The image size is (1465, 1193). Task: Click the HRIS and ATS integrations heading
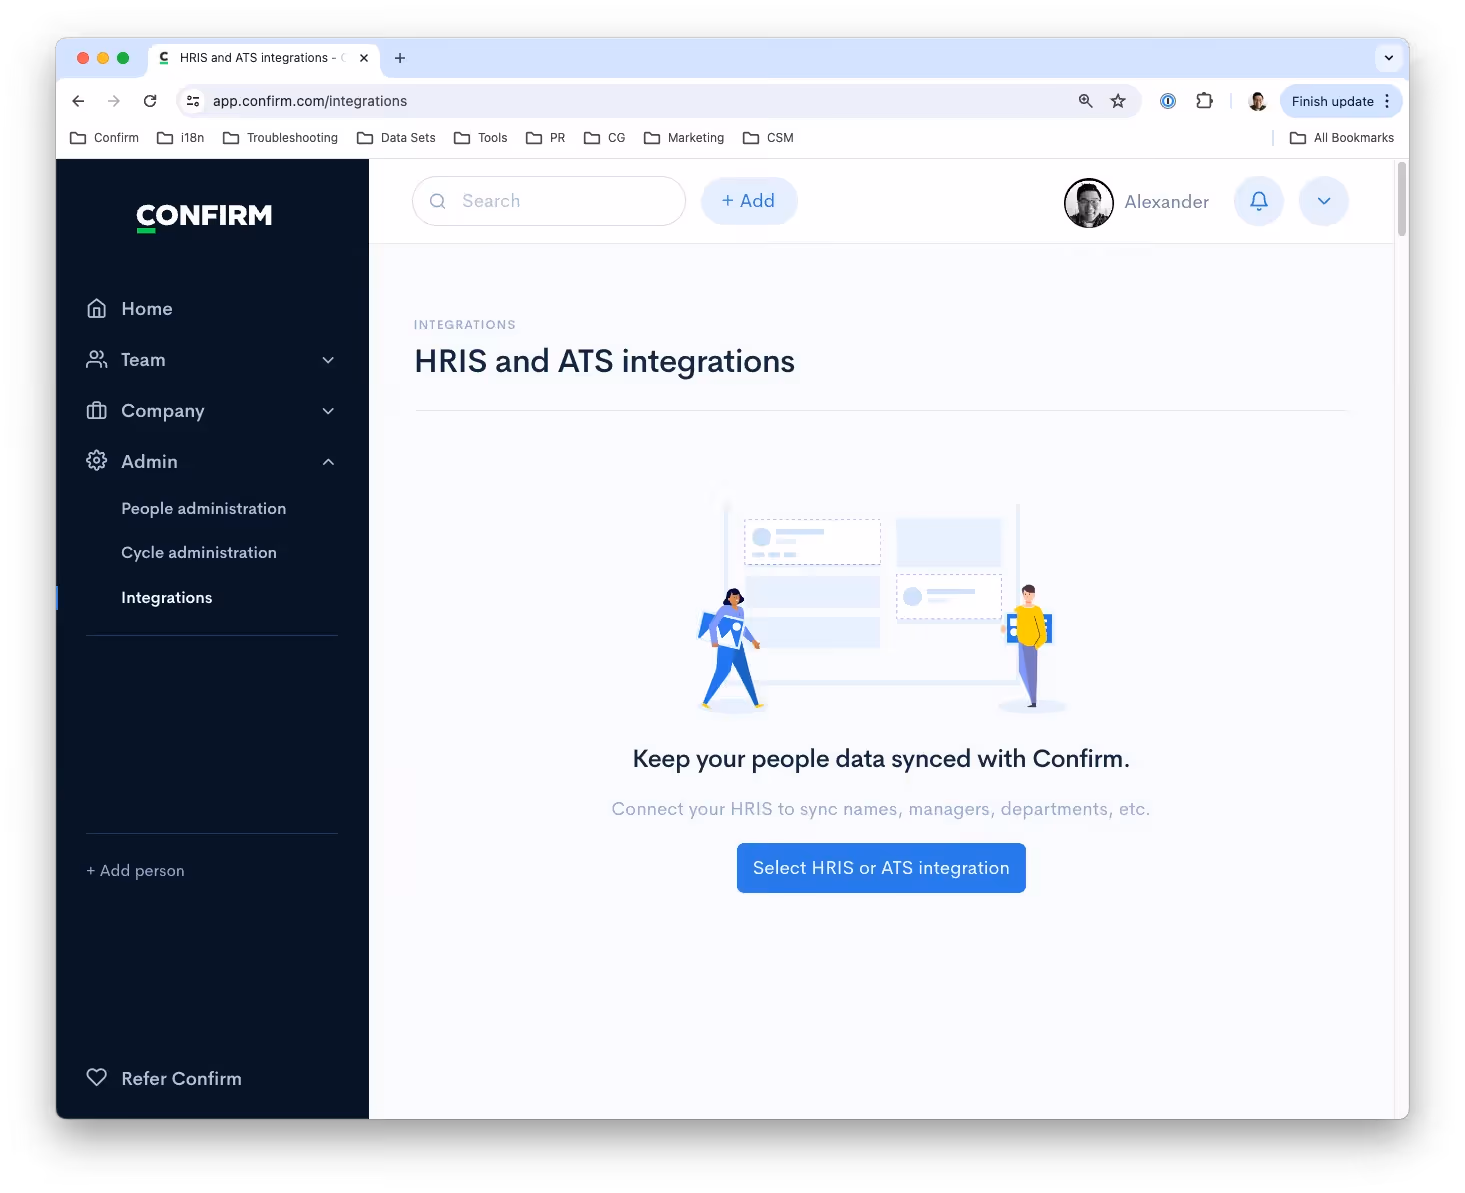pyautogui.click(x=605, y=361)
